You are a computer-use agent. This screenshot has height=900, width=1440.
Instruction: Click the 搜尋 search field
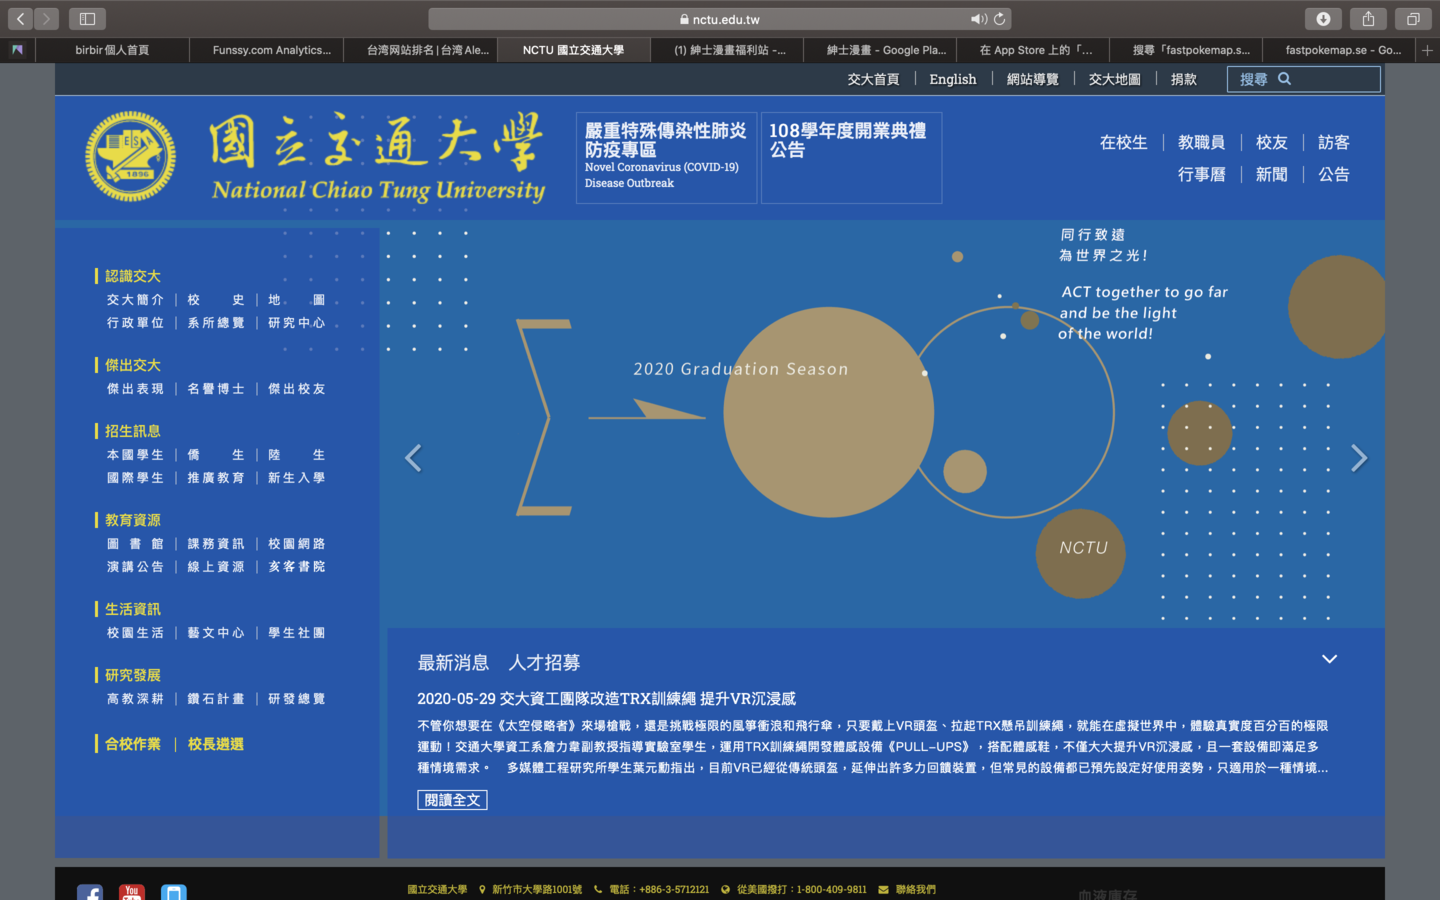click(x=1304, y=79)
